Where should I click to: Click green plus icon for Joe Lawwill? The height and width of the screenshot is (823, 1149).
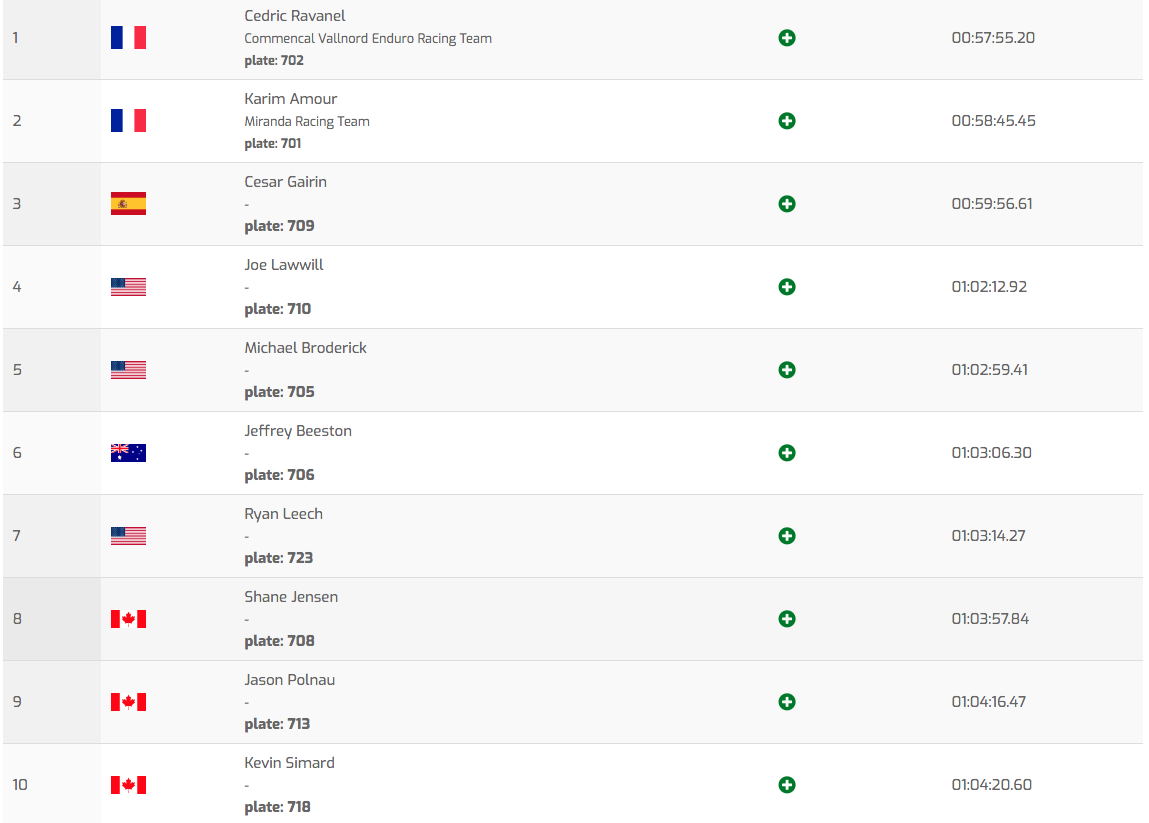tap(787, 287)
